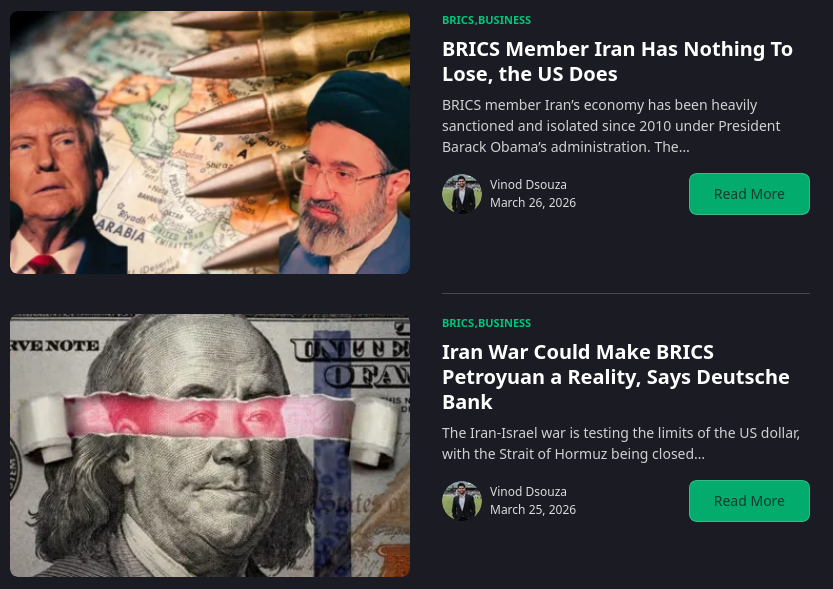Click the divider line between the two articles
The width and height of the screenshot is (833, 589).
[626, 293]
